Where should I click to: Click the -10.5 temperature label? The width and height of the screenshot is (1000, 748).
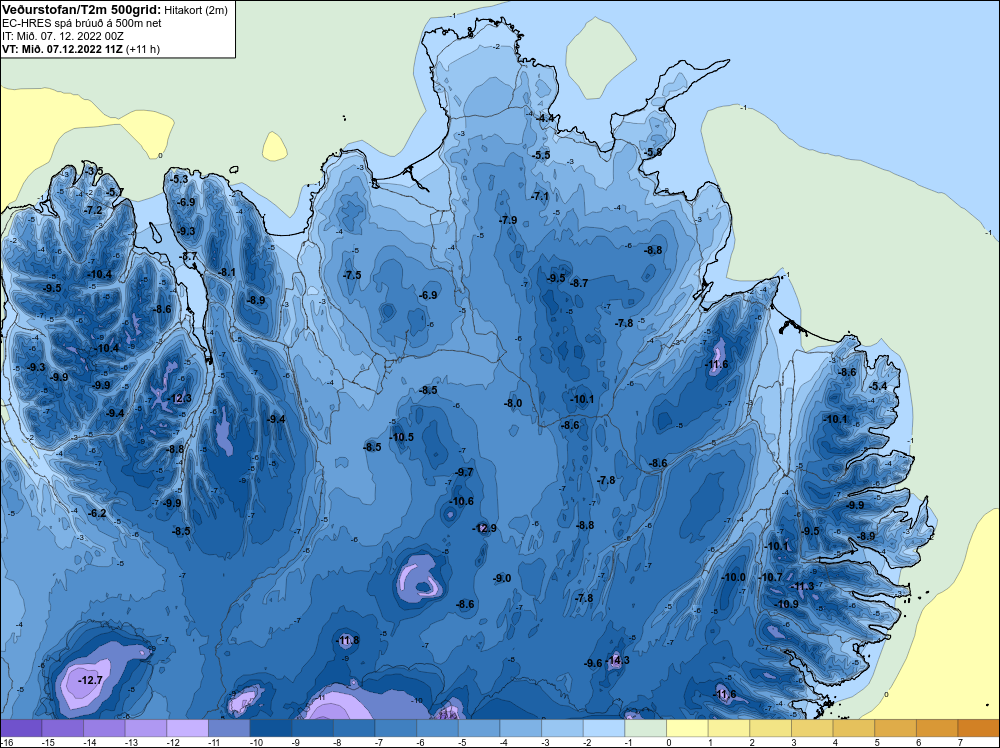(x=402, y=437)
